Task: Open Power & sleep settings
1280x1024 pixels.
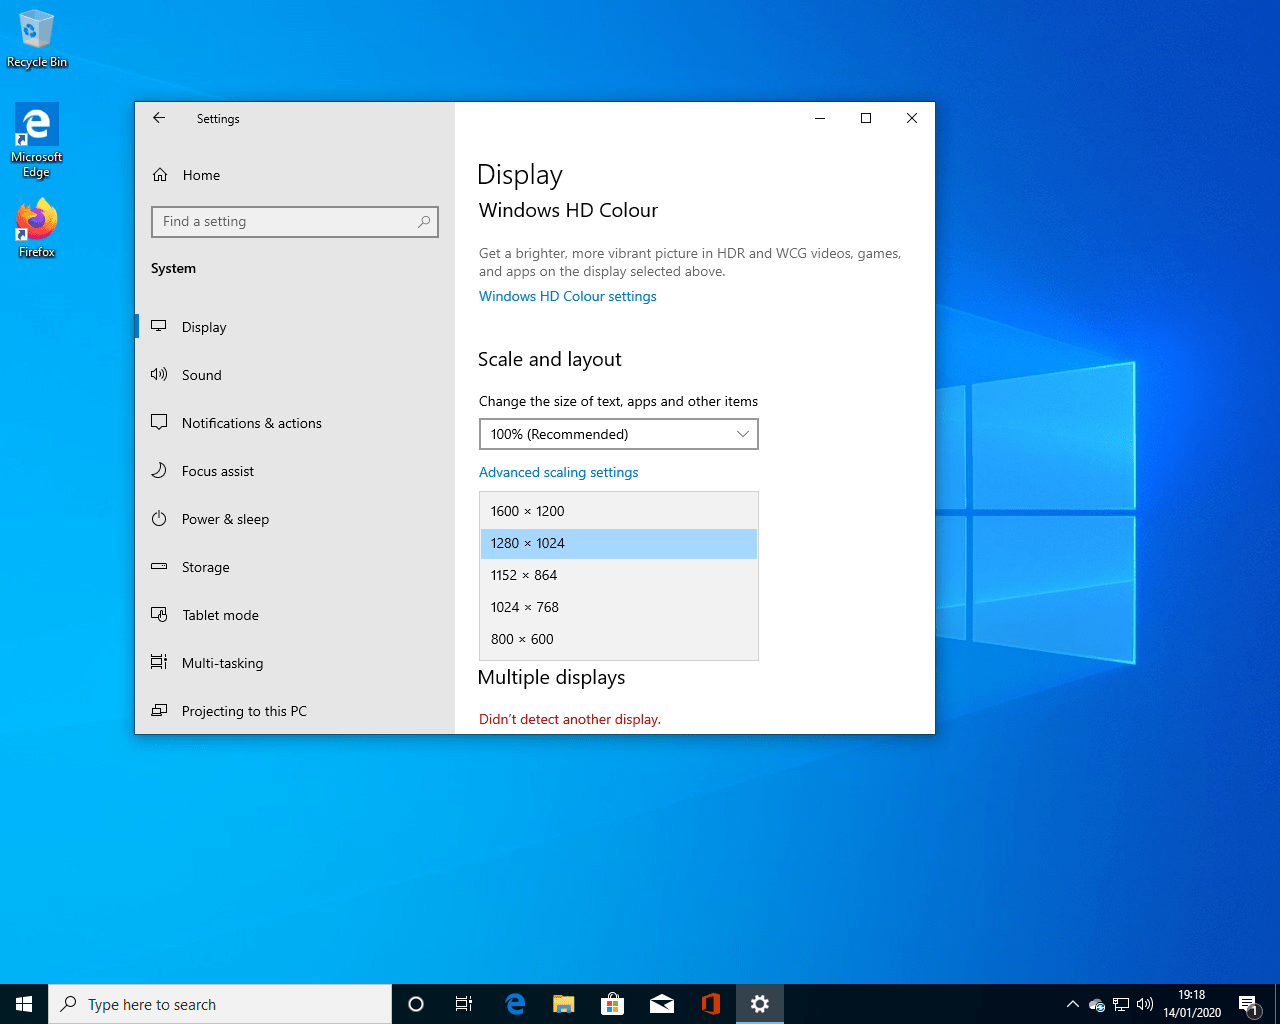Action: pyautogui.click(x=225, y=519)
